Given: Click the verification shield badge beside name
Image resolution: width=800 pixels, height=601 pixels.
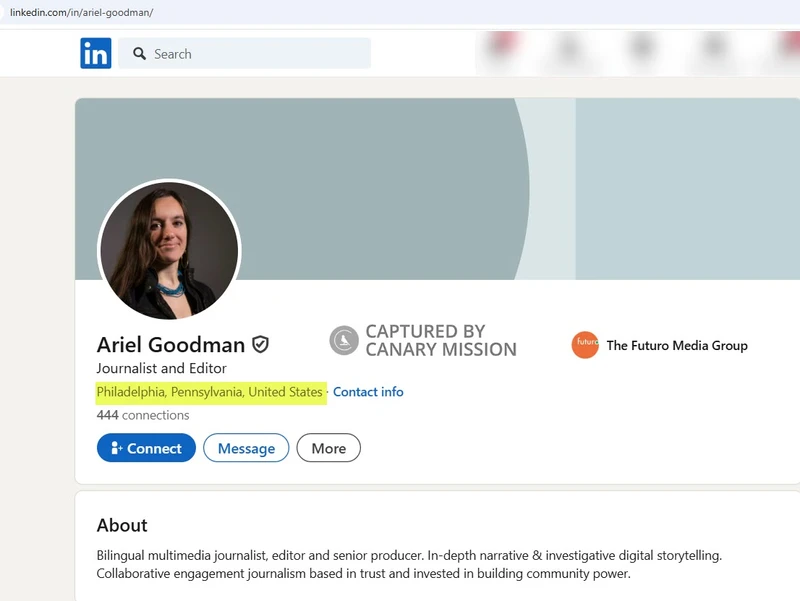Looking at the screenshot, I should [x=261, y=344].
